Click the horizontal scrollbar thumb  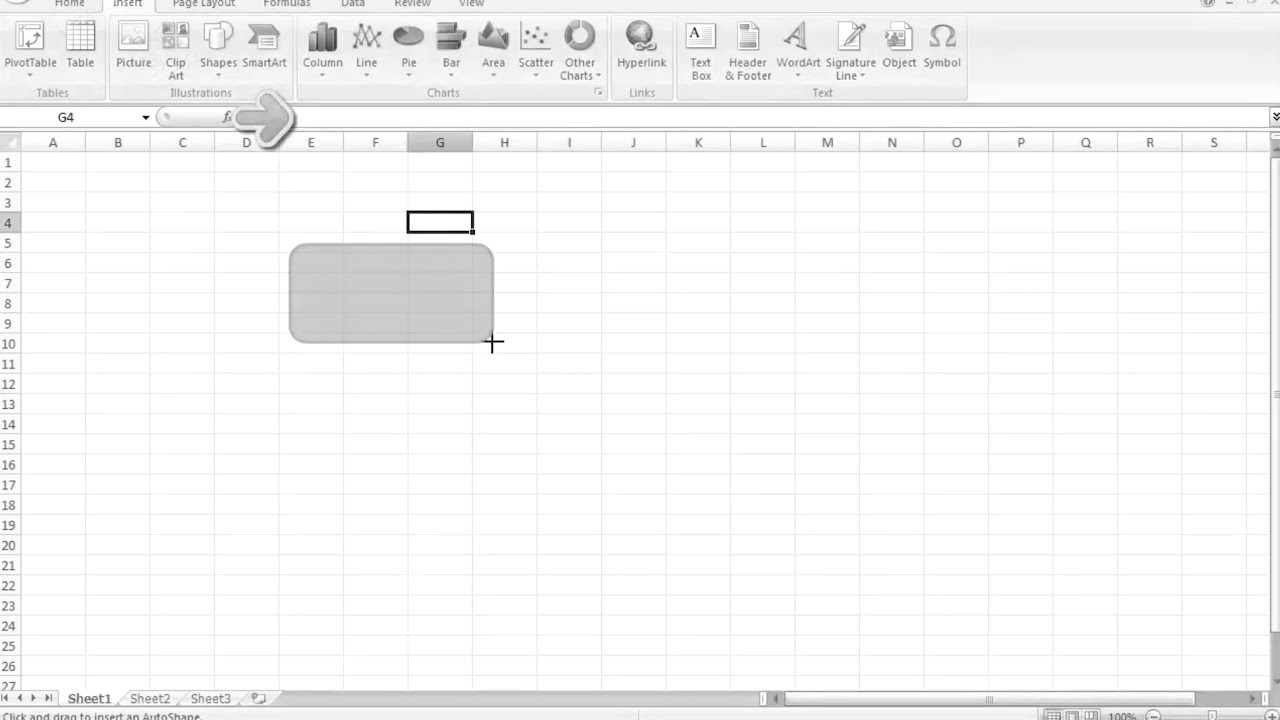pyautogui.click(x=989, y=699)
